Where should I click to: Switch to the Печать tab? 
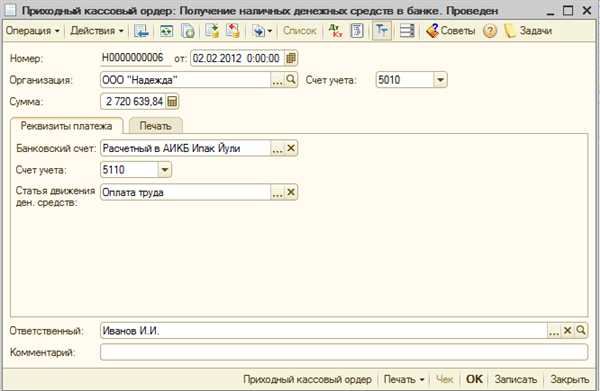coord(155,126)
